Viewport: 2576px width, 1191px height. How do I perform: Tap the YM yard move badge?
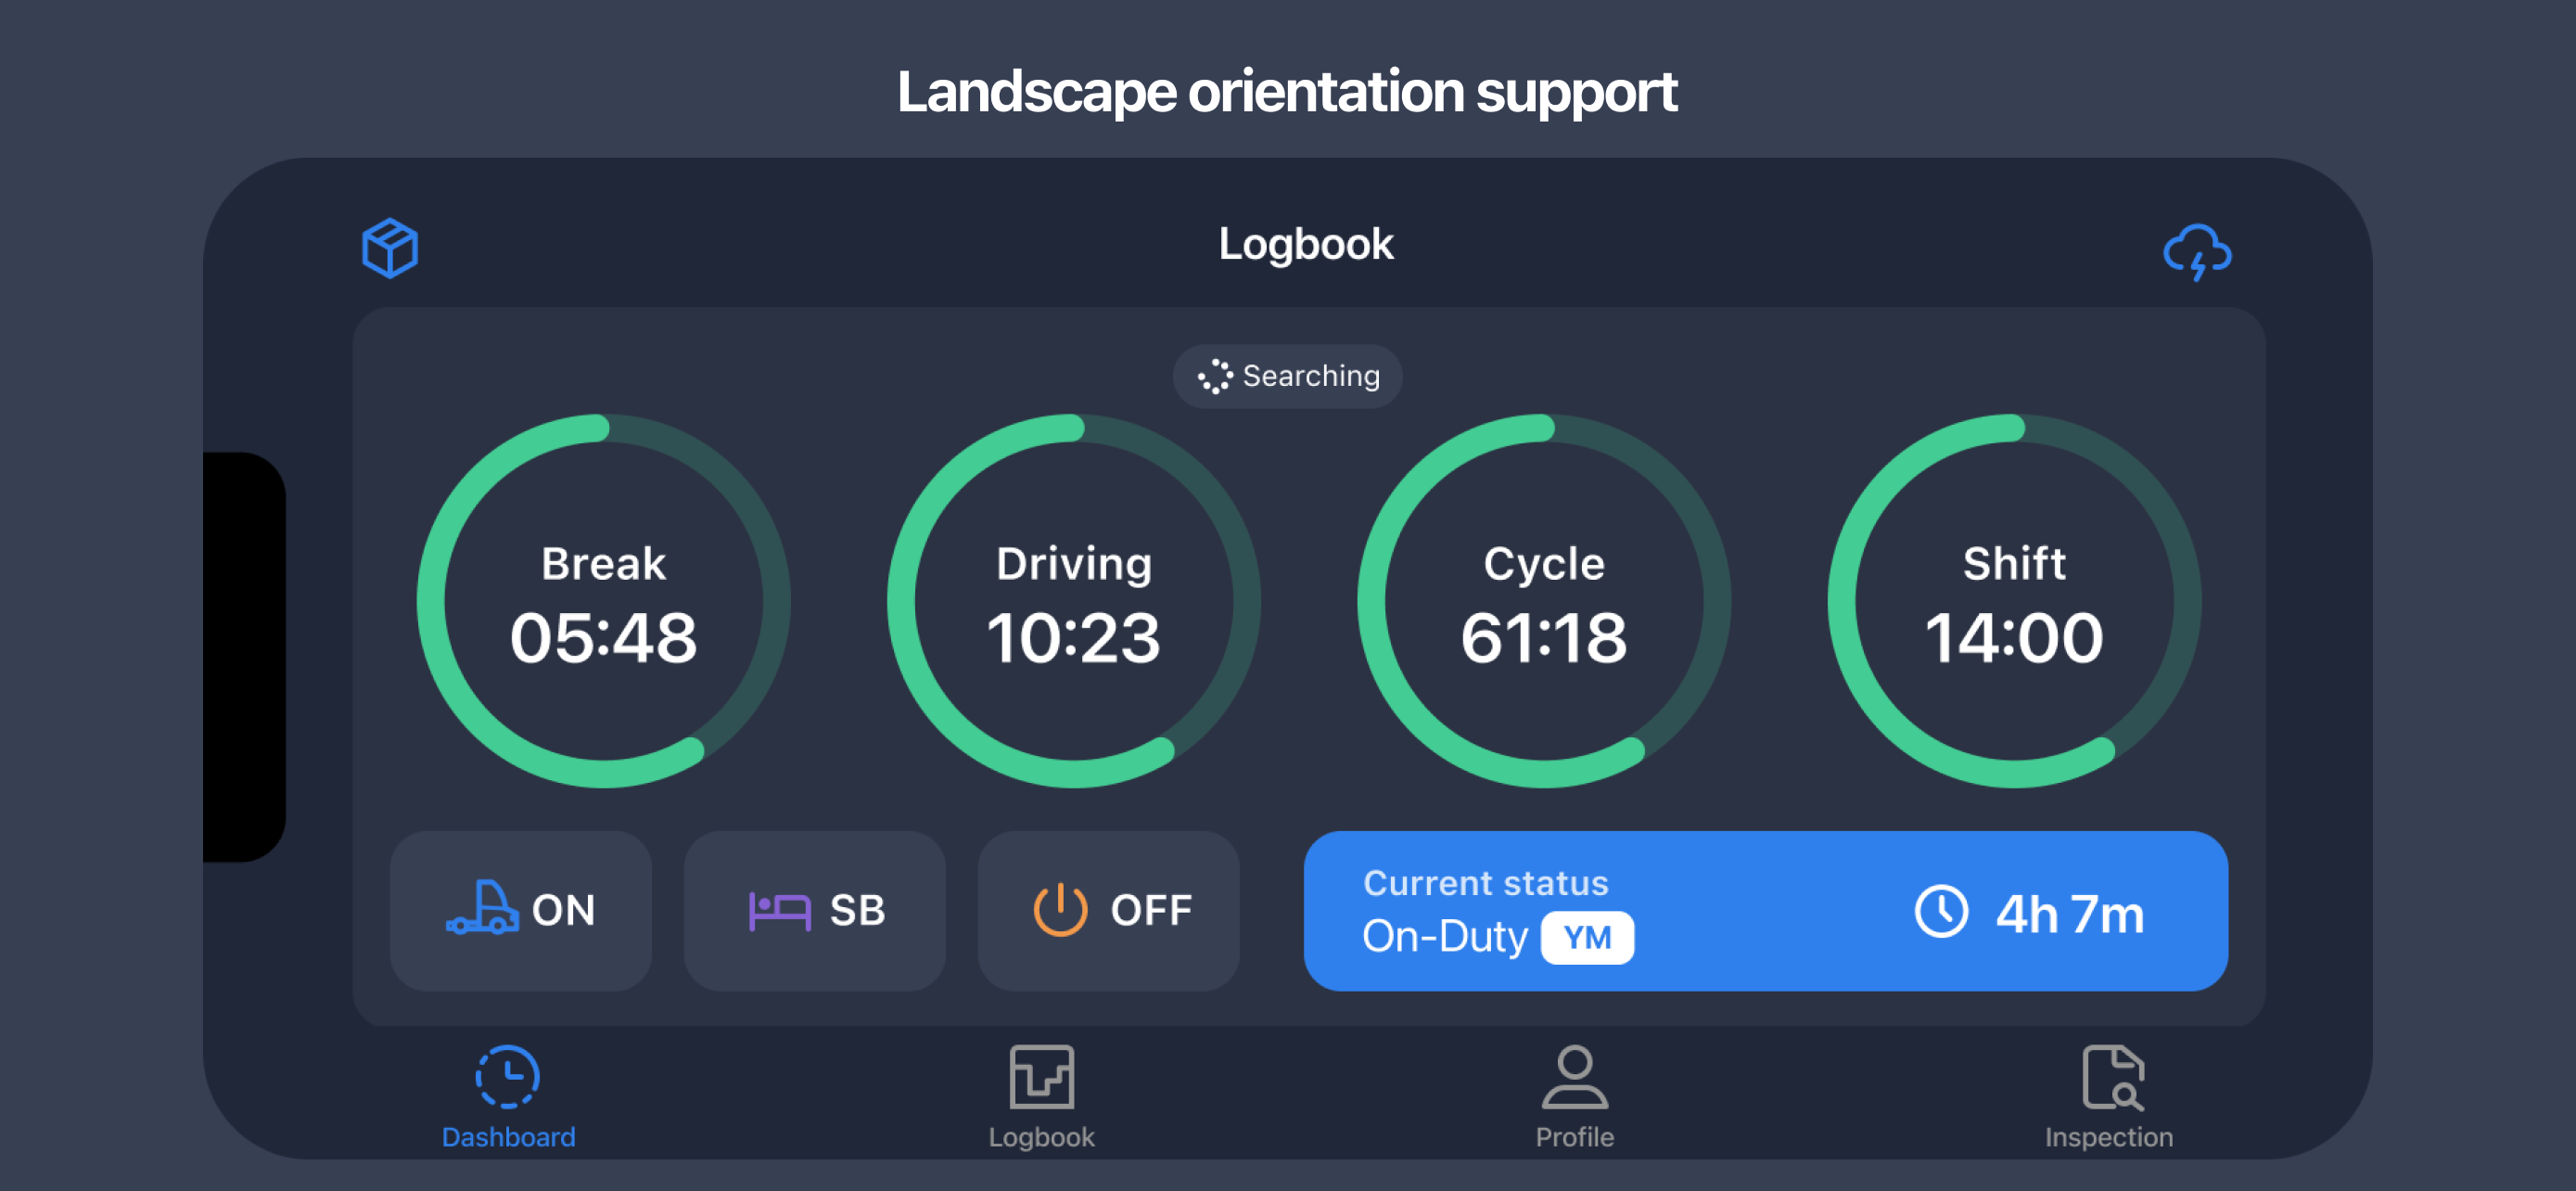(x=1587, y=938)
